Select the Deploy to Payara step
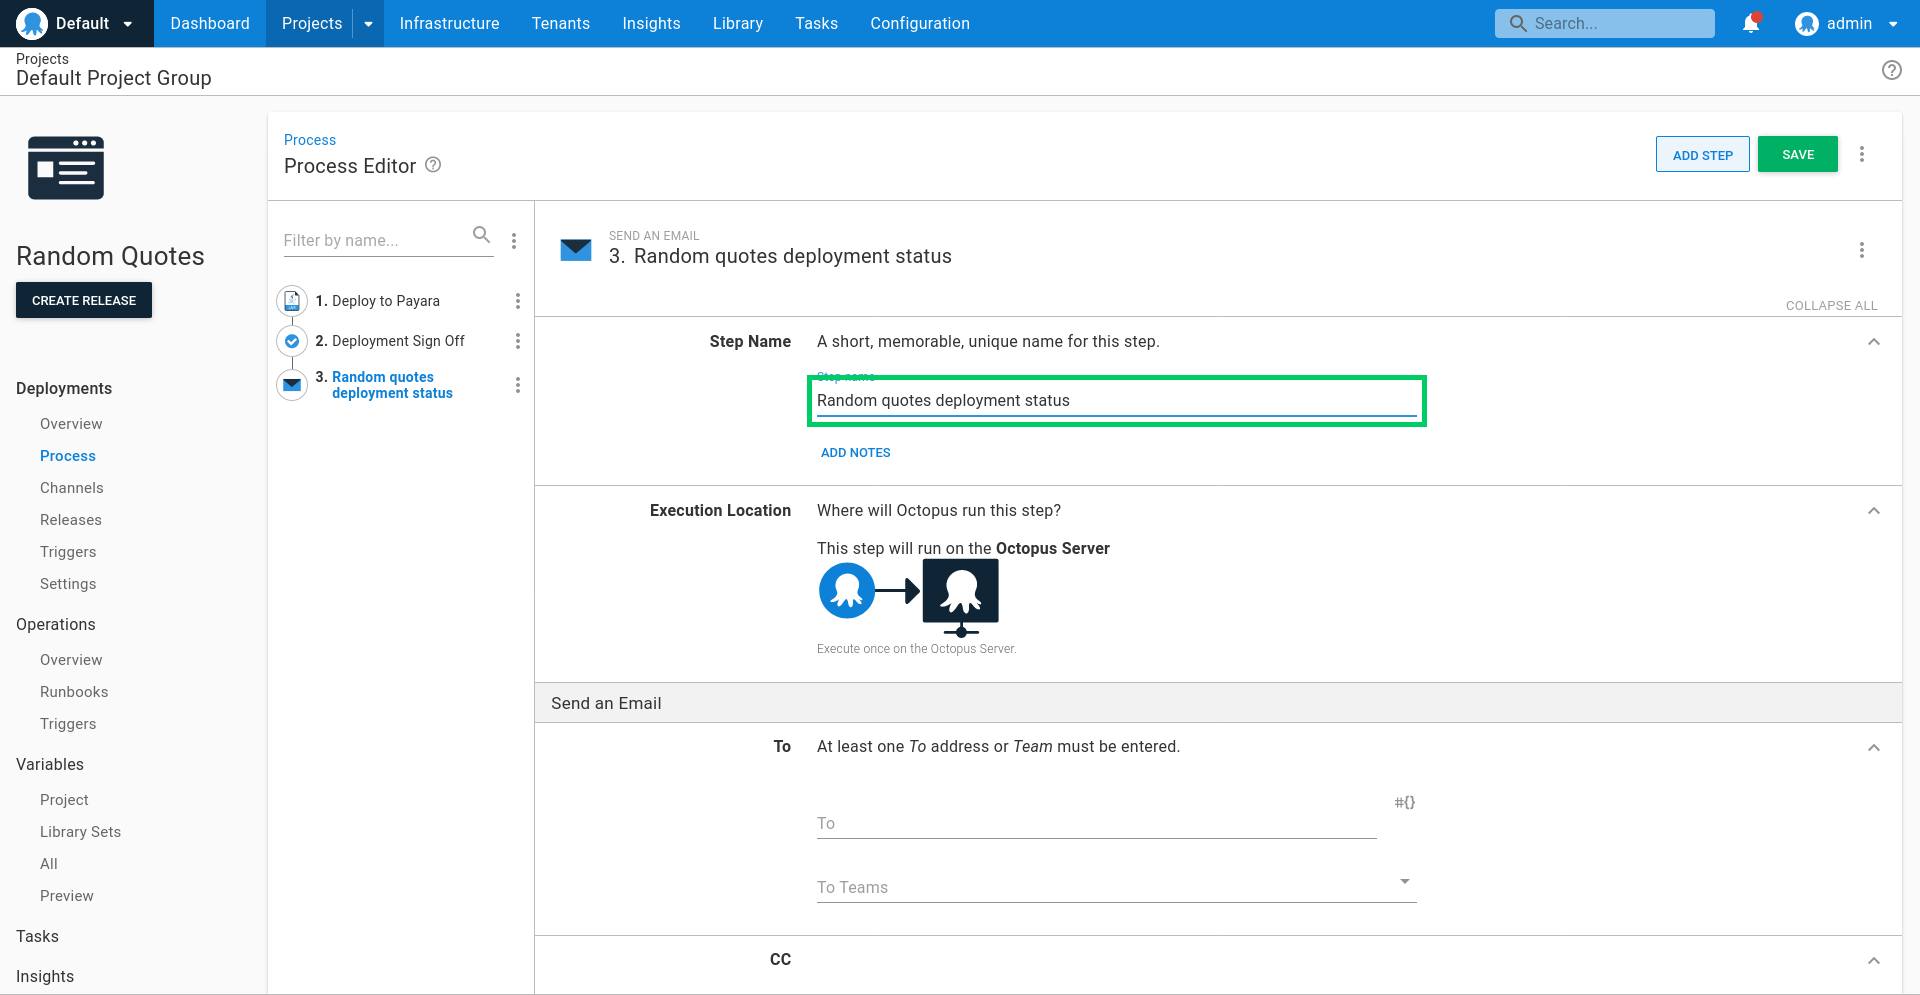1920x995 pixels. point(386,301)
